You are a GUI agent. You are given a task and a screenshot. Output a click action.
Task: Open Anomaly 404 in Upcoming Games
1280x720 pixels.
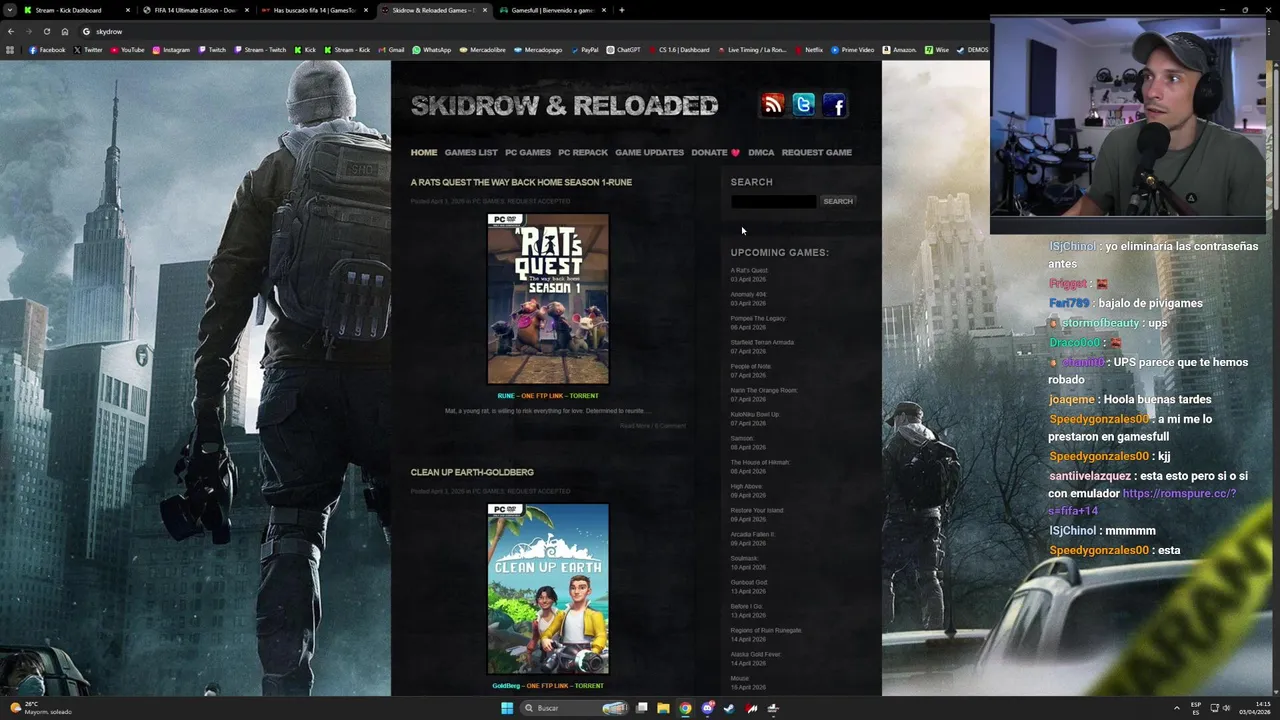(748, 294)
